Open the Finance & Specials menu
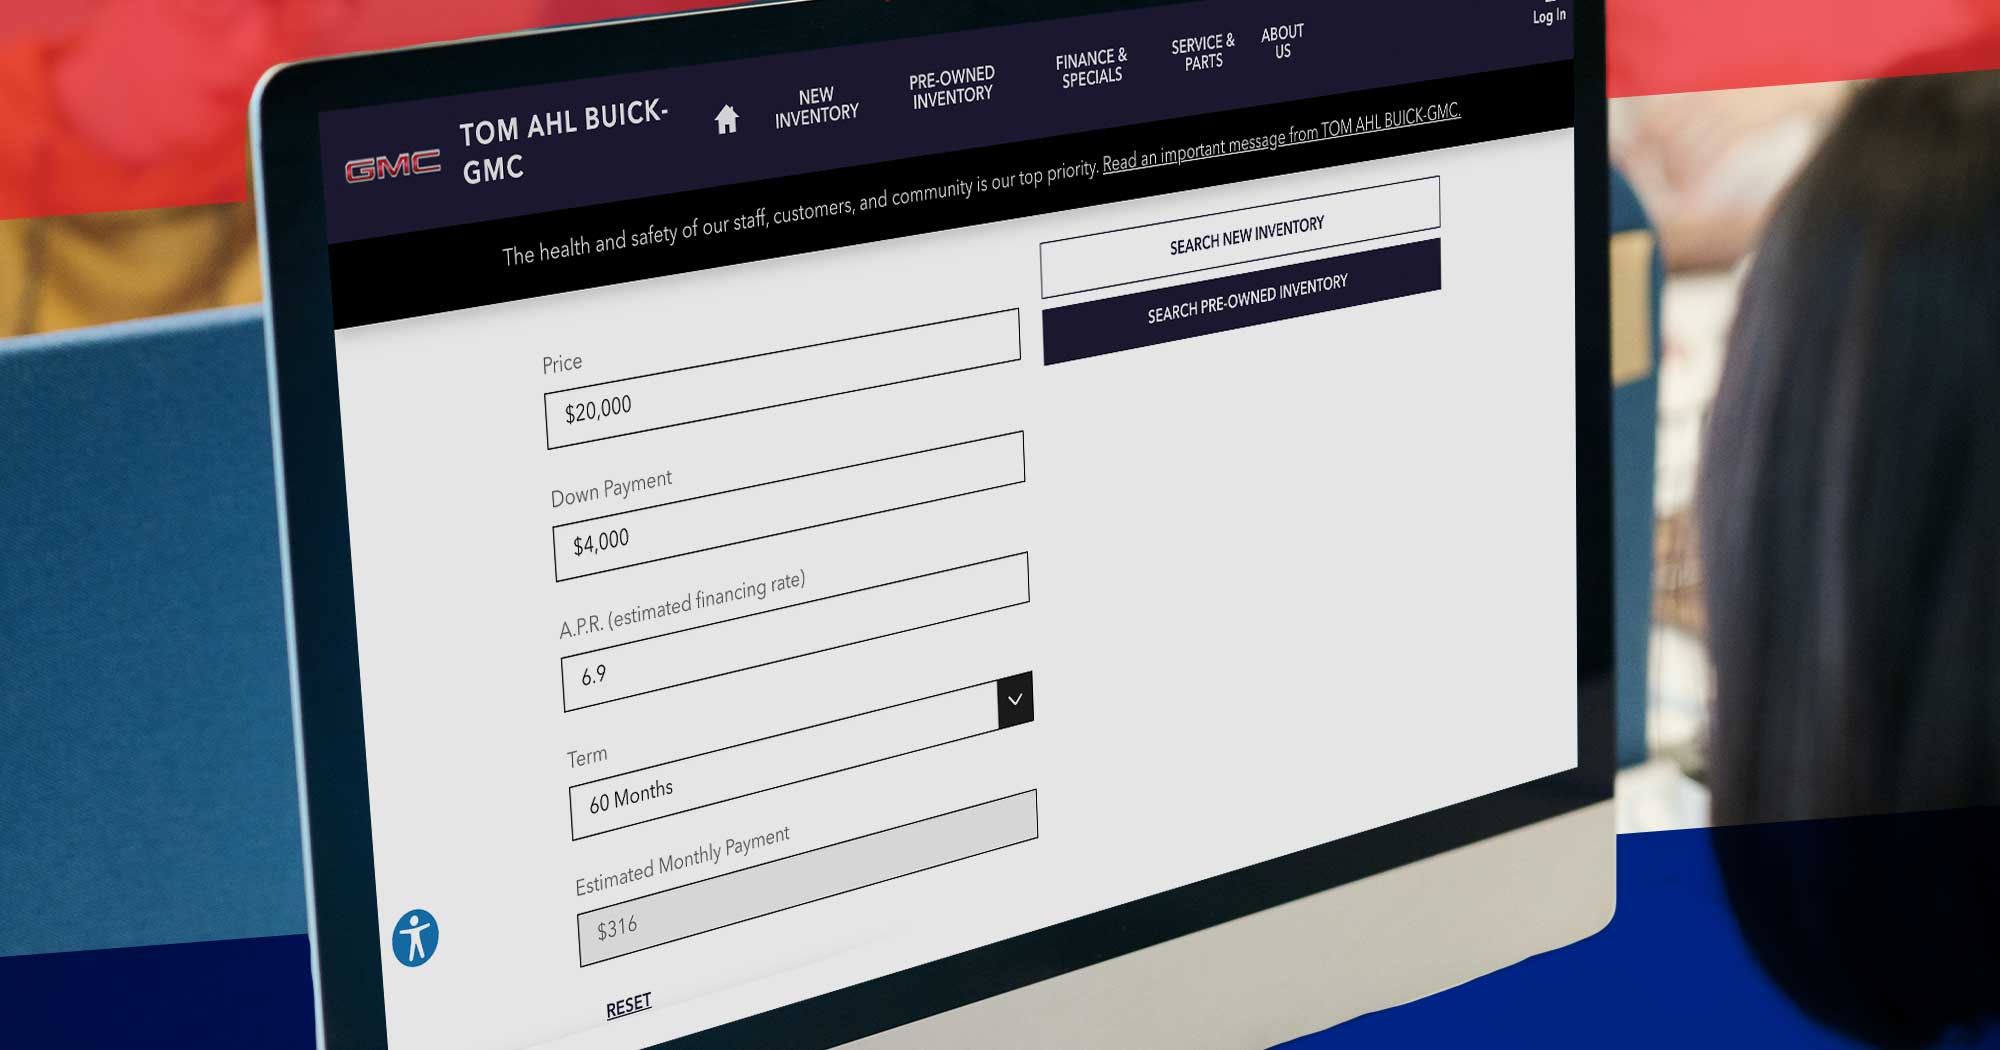The image size is (2000, 1050). tap(1091, 68)
